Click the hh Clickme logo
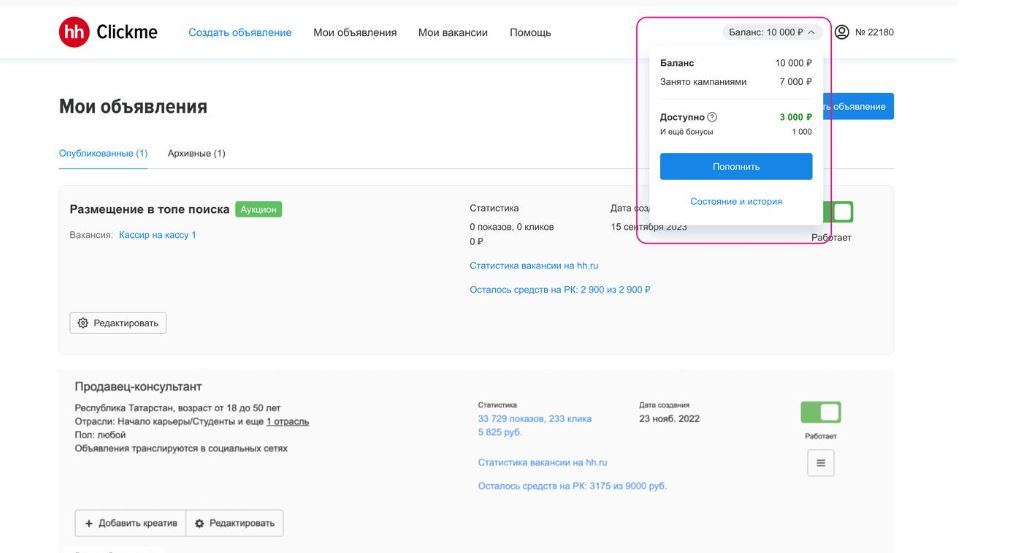The height and width of the screenshot is (553, 1024). [x=108, y=32]
